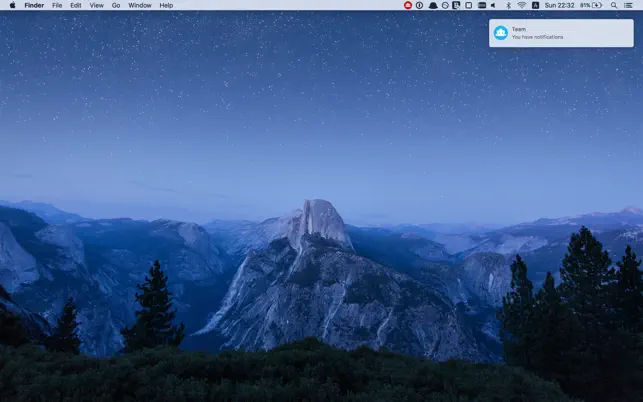Open the Go menu
Screen dimensions: 643x402
pyautogui.click(x=116, y=5)
